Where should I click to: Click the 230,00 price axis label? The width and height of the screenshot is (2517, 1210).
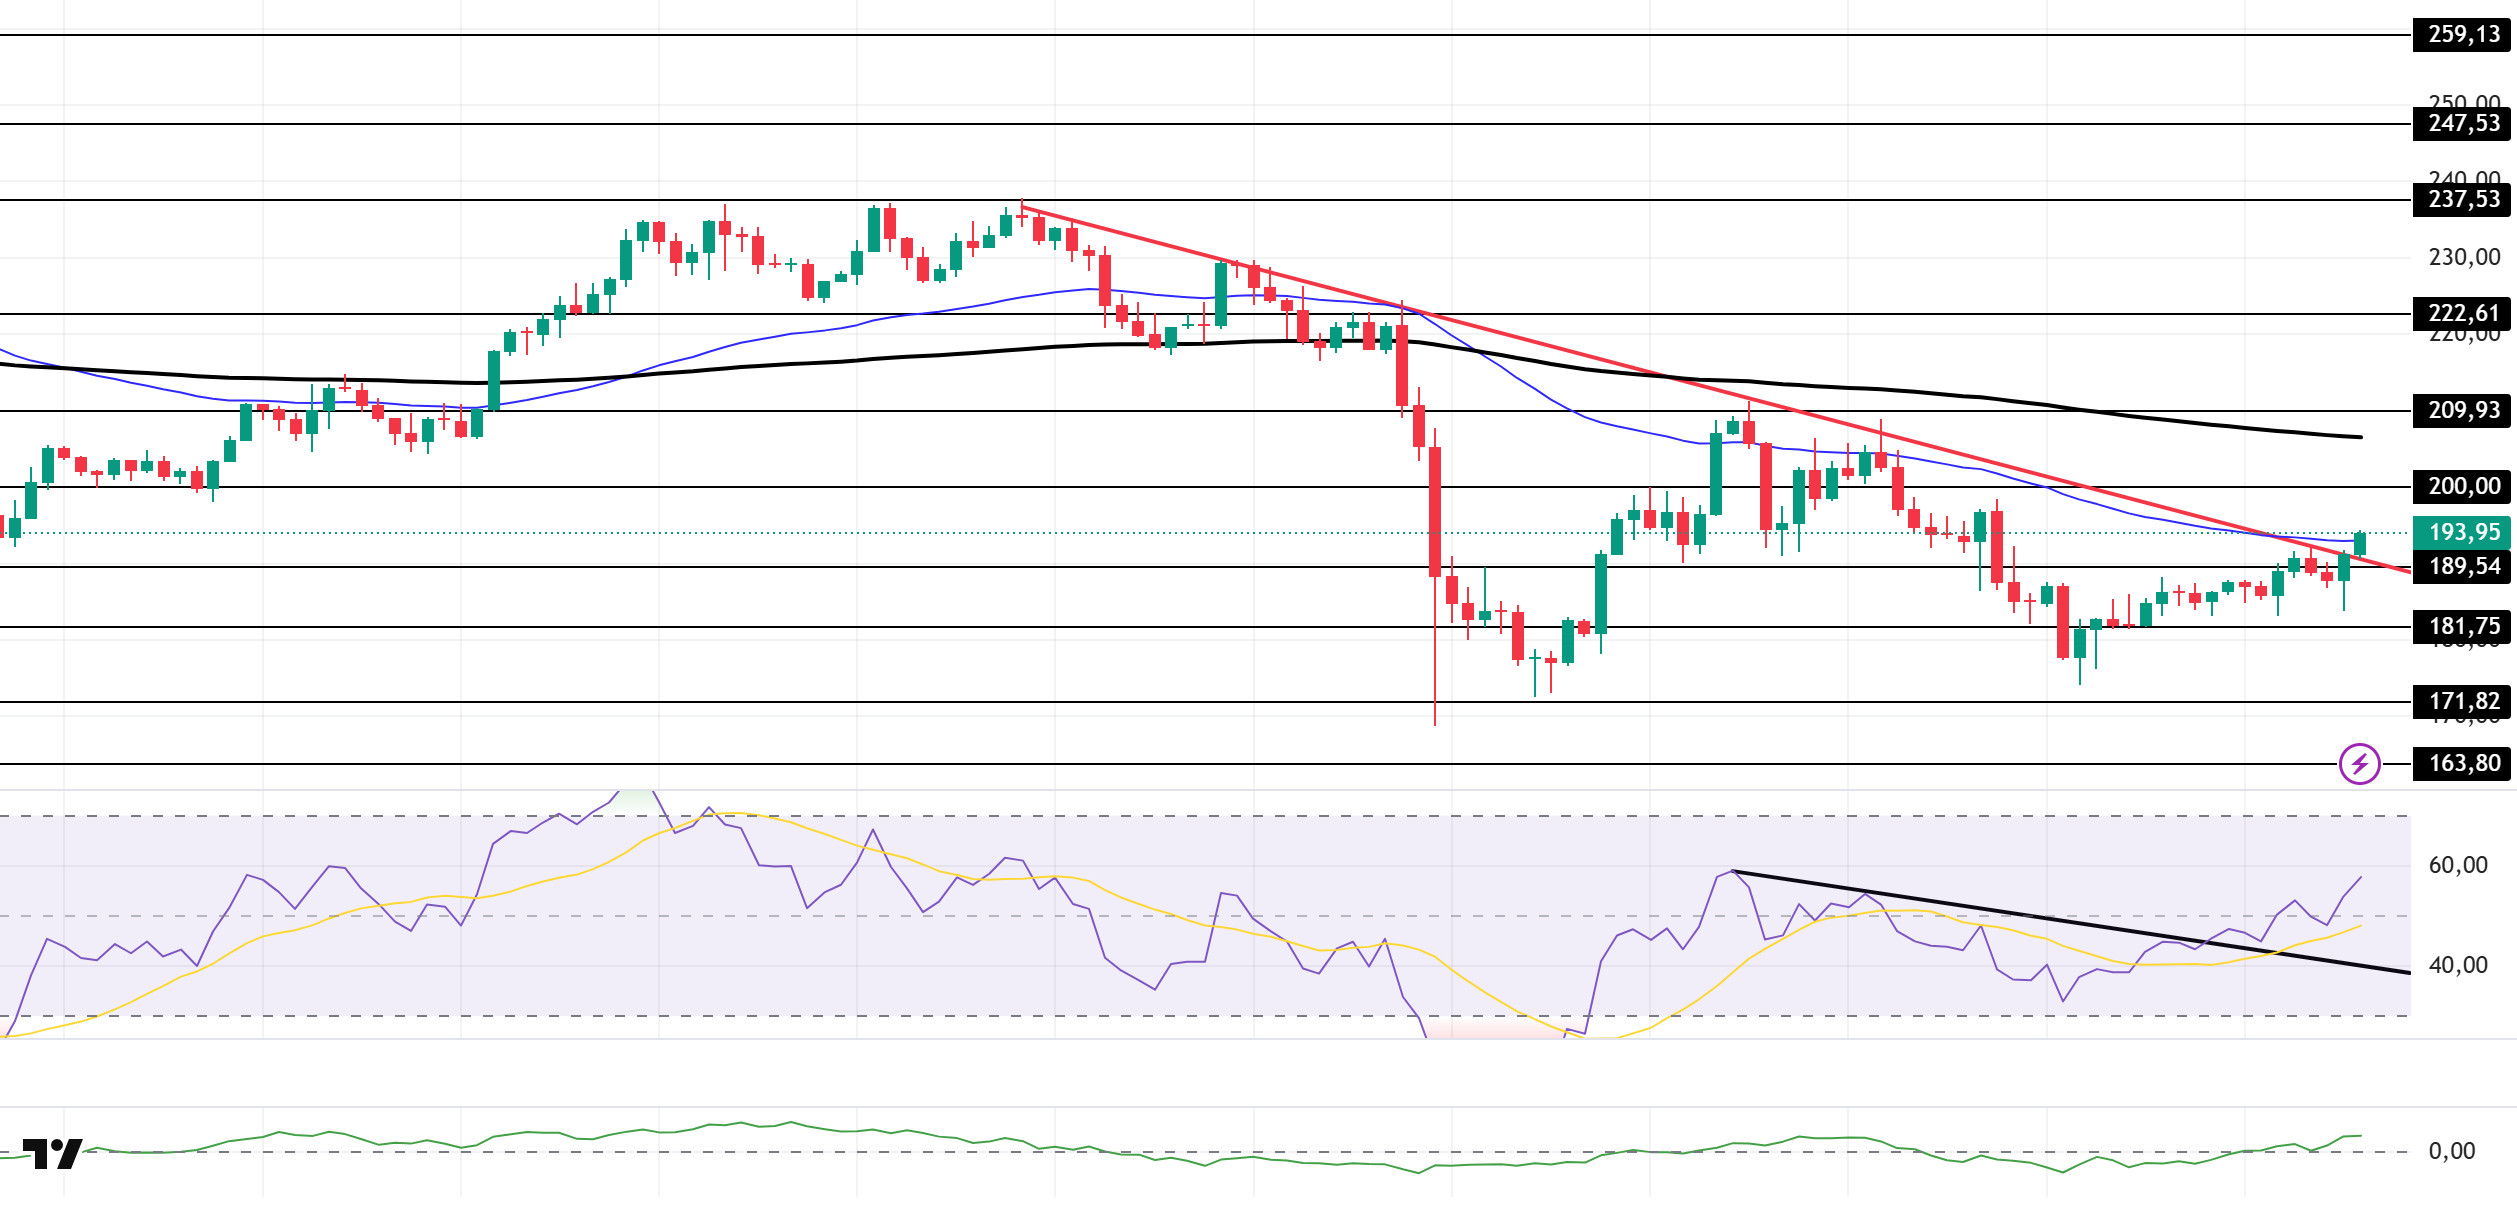2463,258
